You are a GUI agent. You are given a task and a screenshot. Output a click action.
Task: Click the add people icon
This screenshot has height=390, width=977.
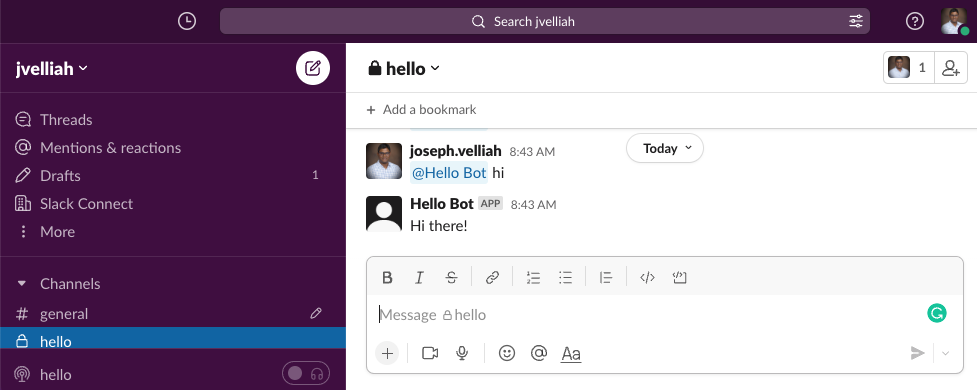[951, 67]
